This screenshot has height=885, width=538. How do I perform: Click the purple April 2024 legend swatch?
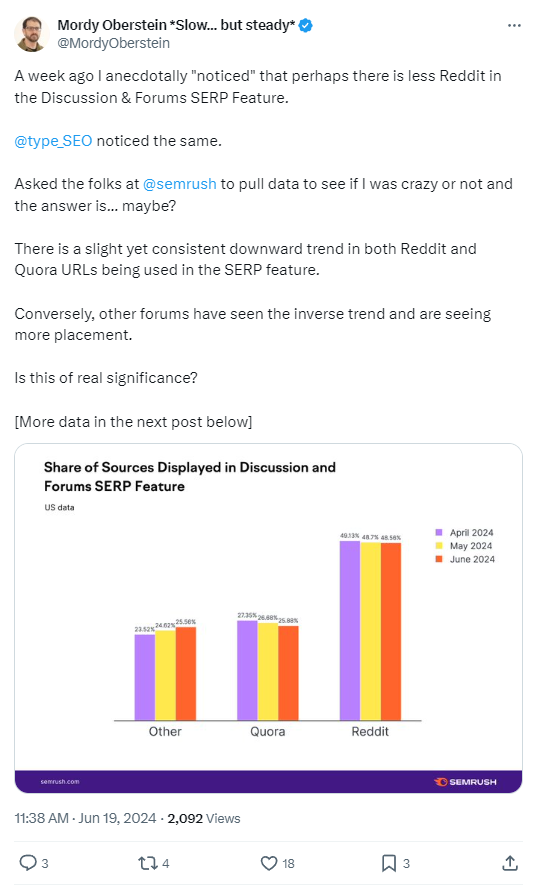click(439, 532)
